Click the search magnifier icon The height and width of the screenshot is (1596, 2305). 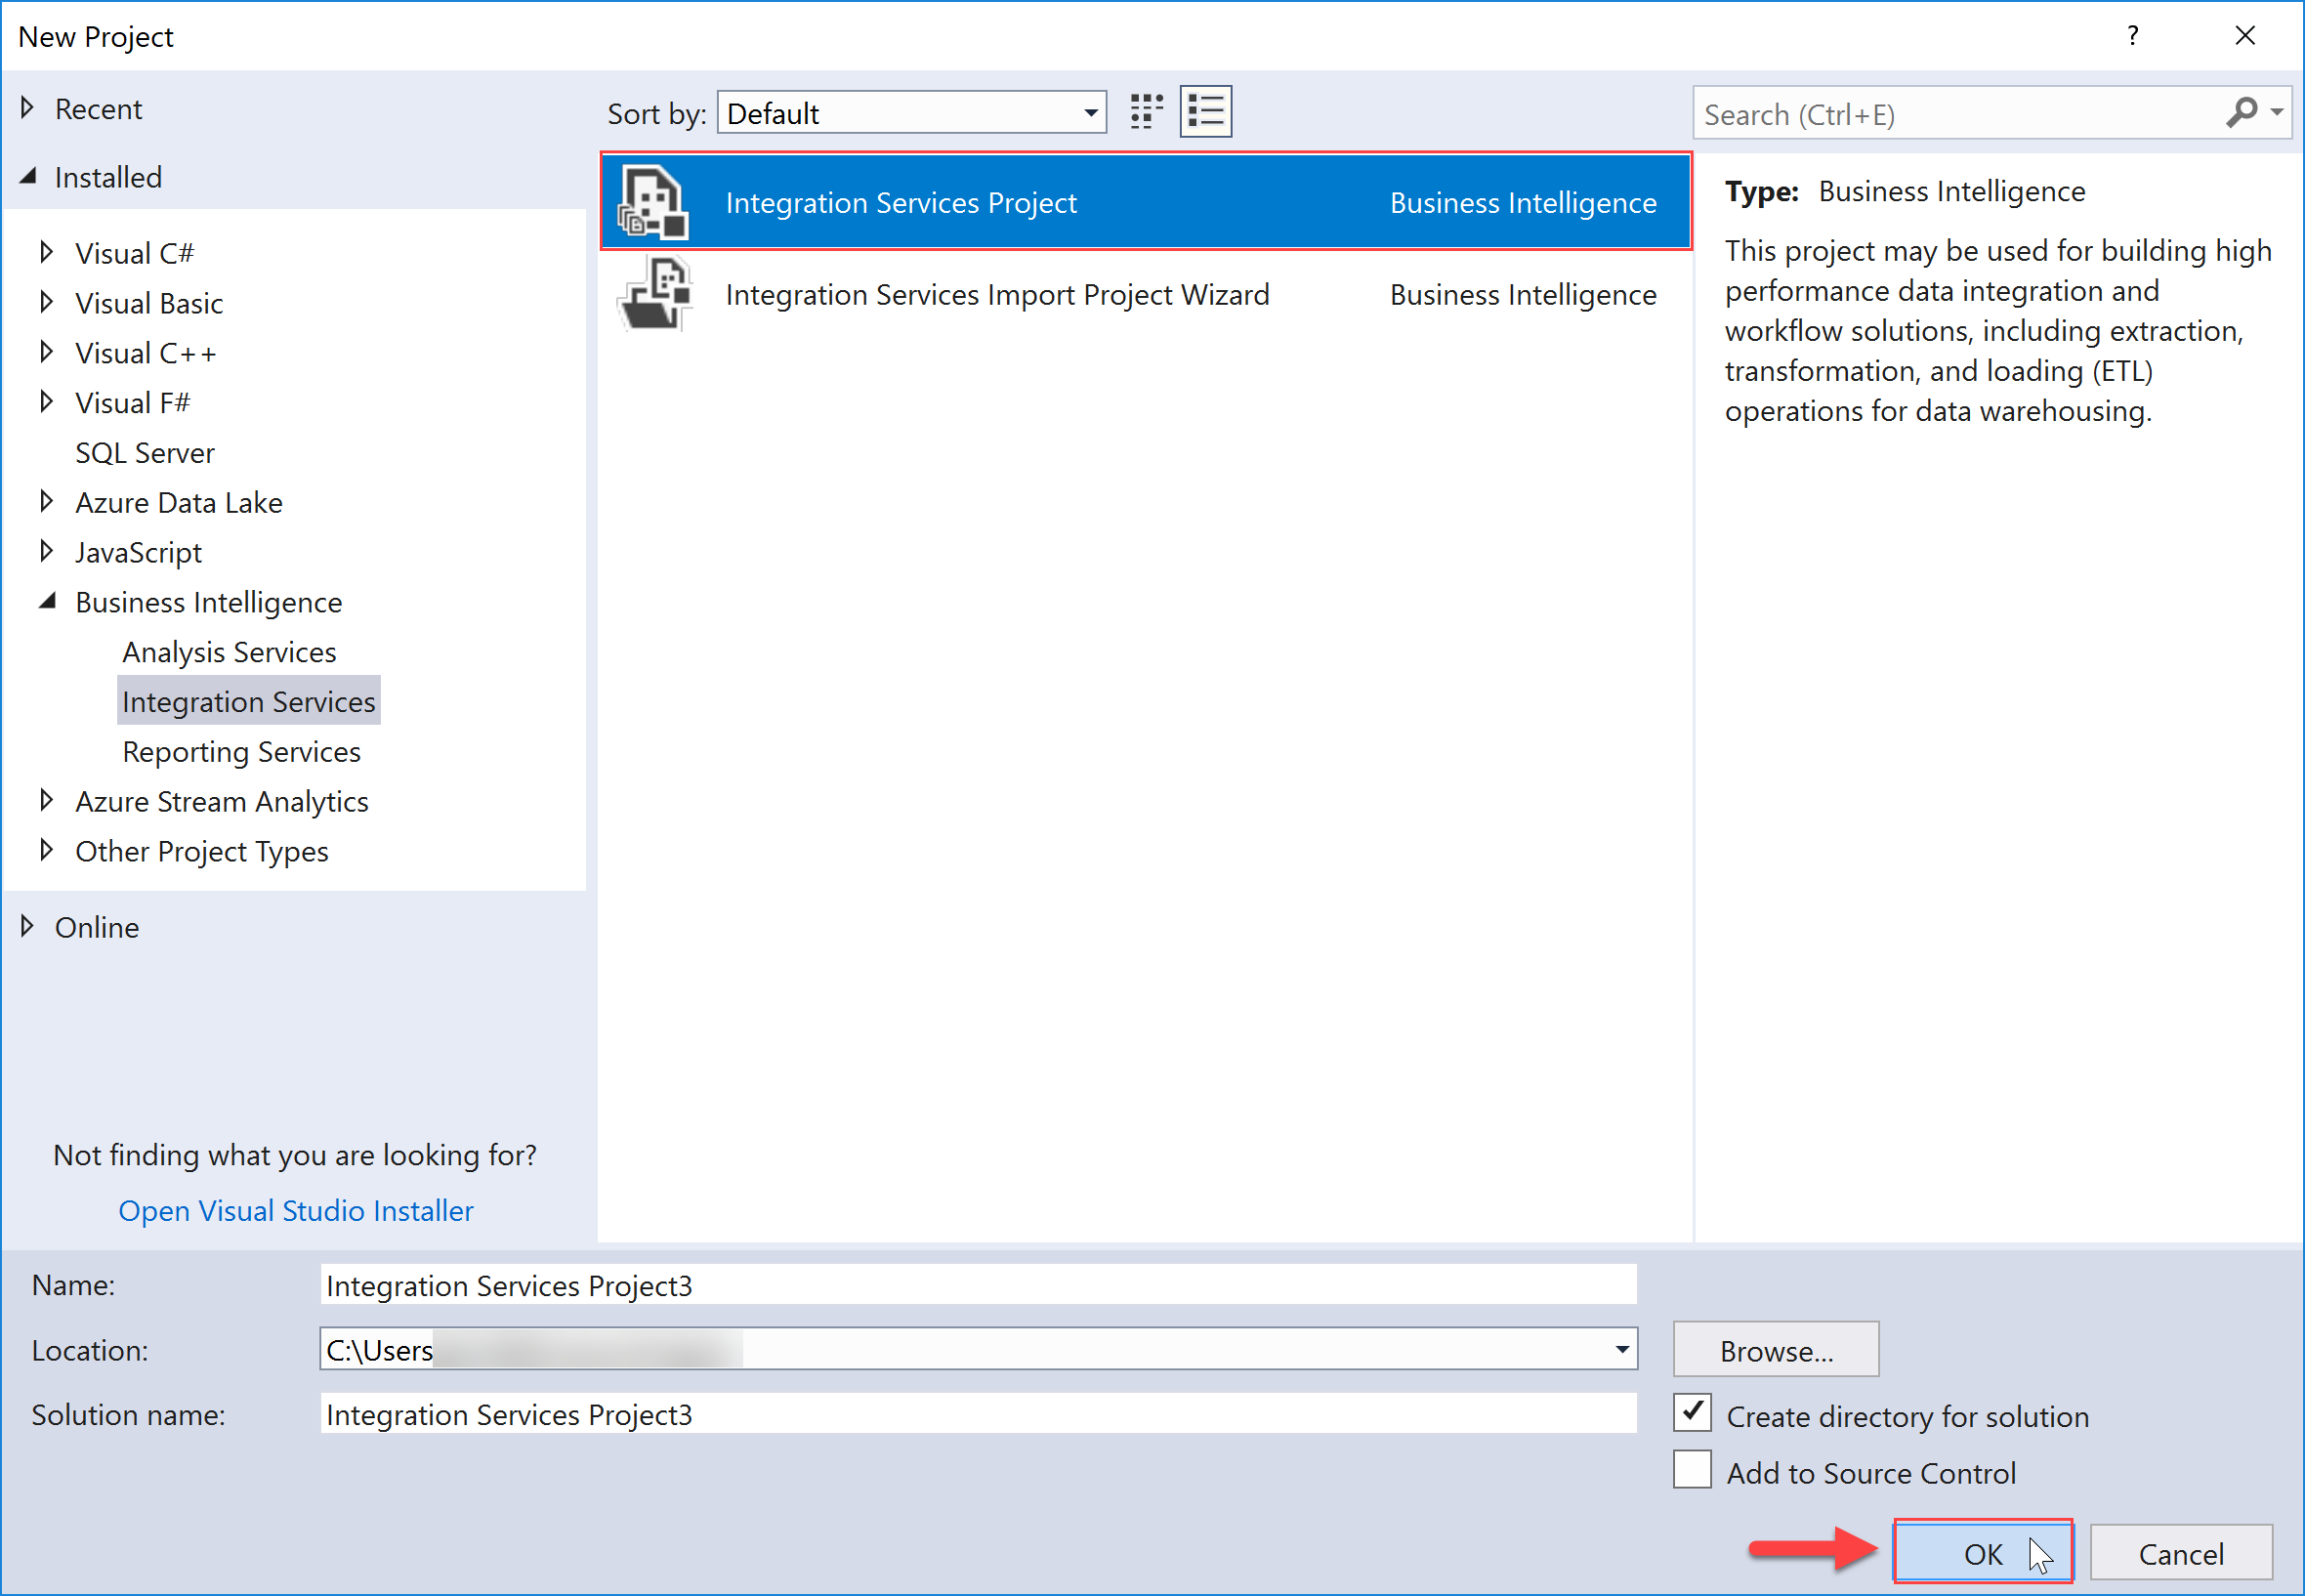coord(2243,113)
